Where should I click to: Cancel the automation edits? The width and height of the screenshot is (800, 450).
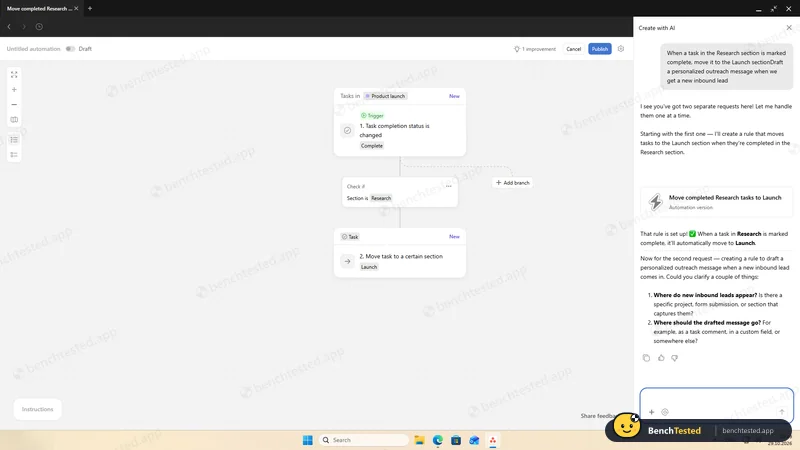click(573, 49)
